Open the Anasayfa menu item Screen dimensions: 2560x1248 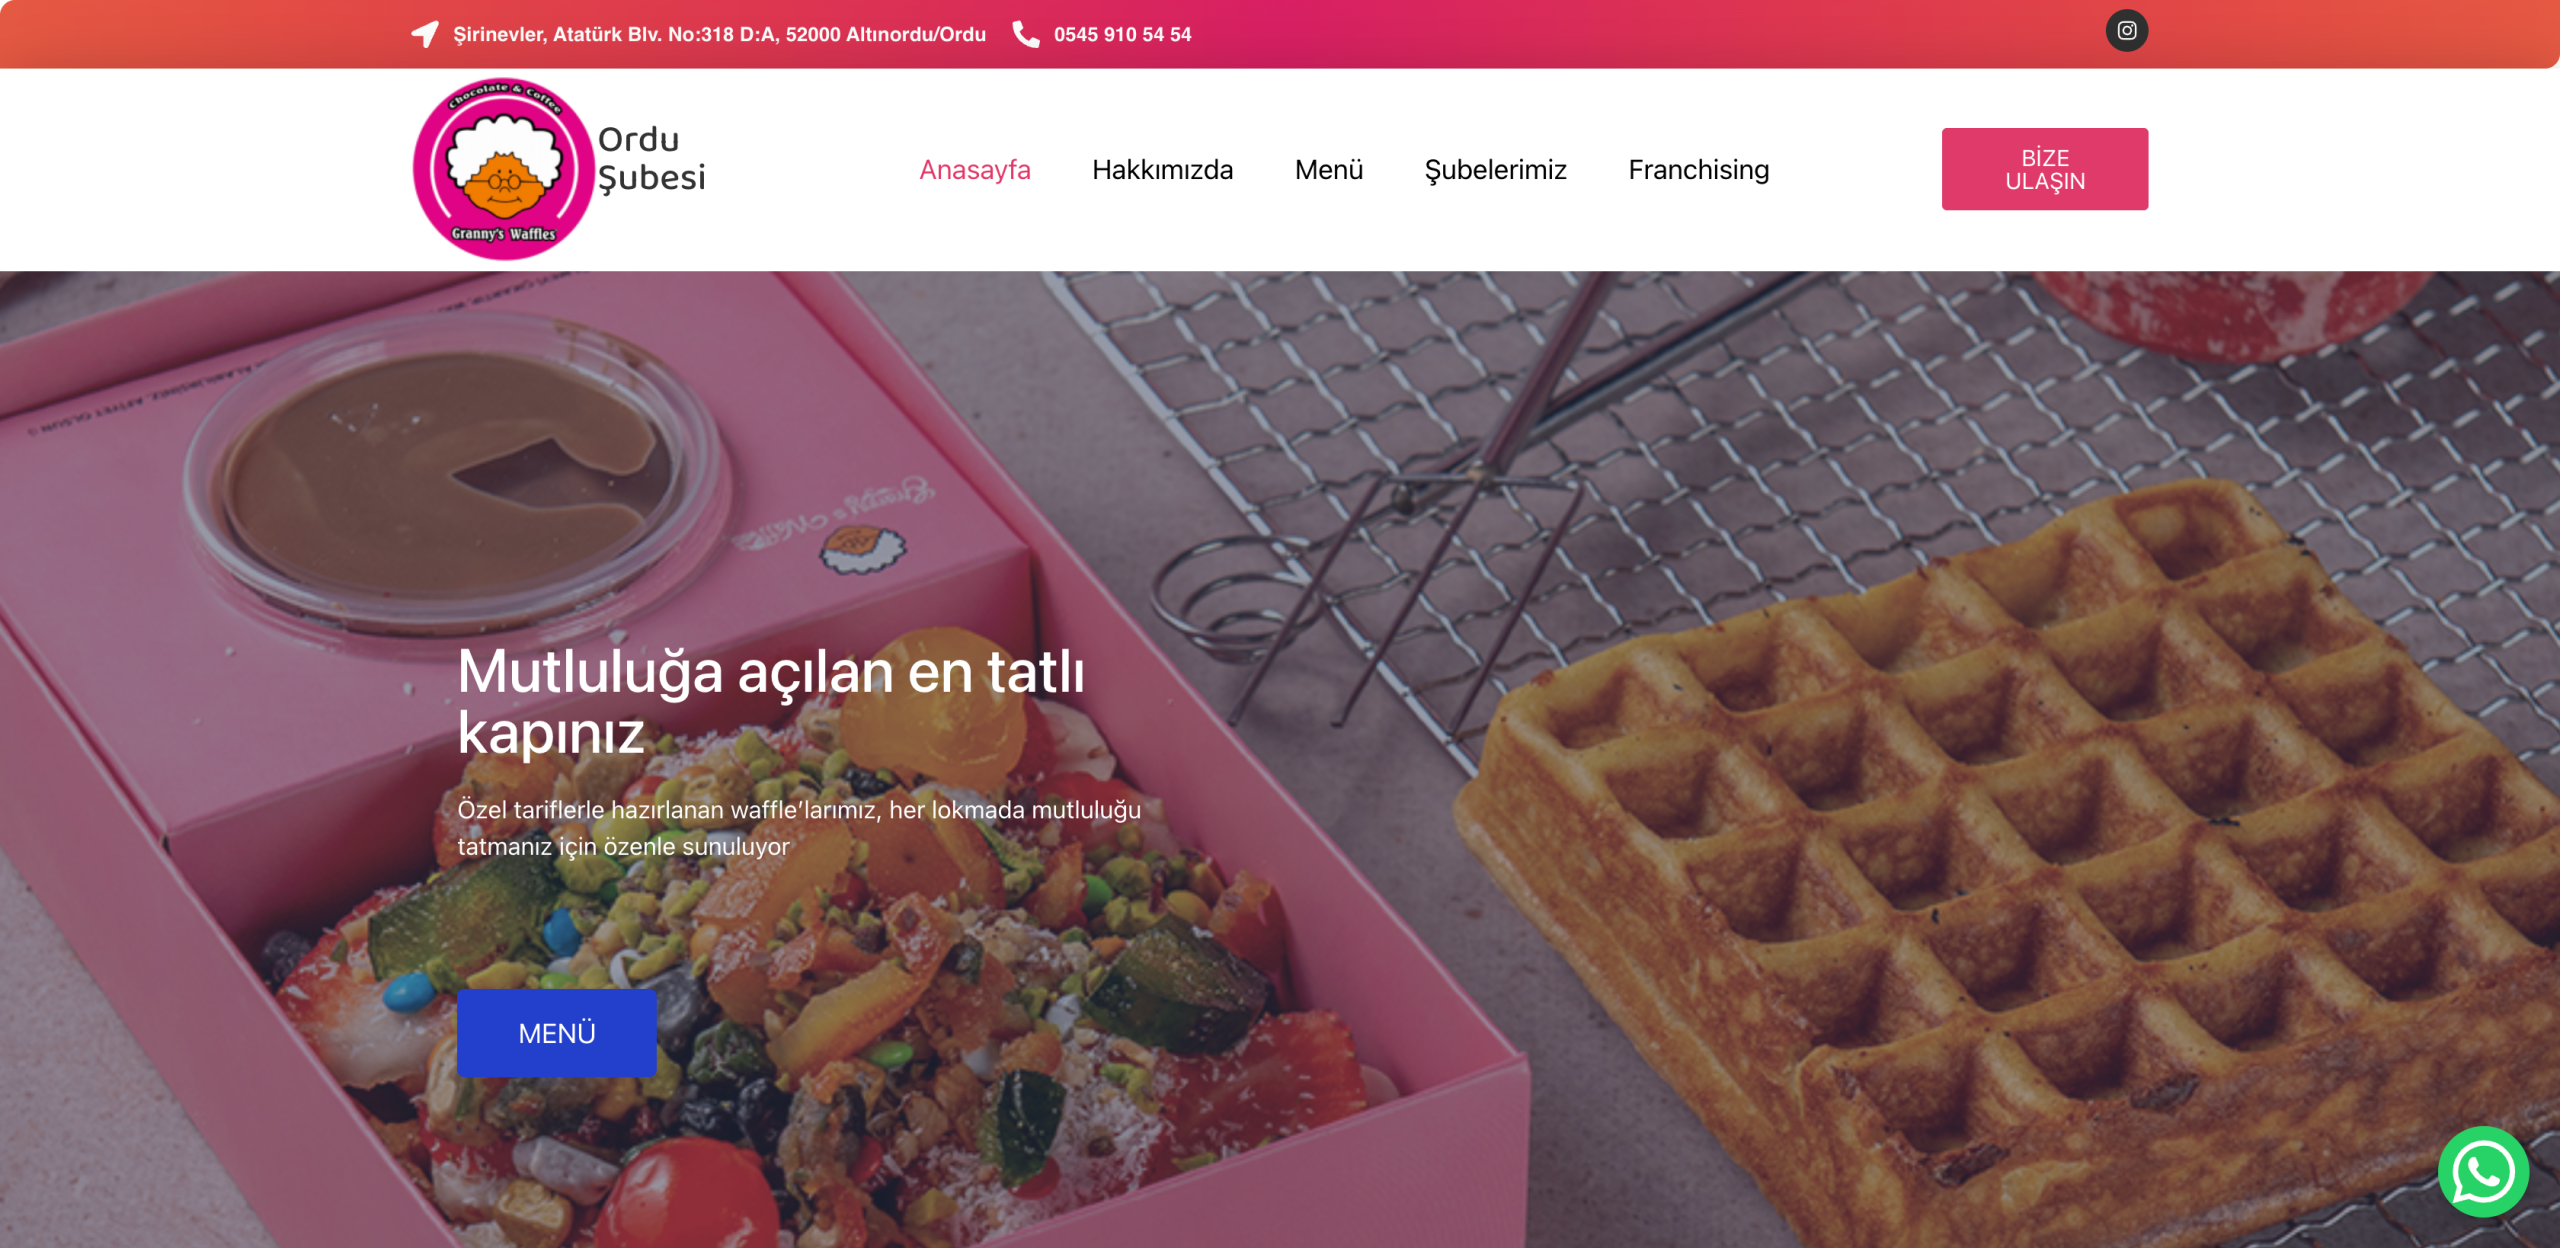pyautogui.click(x=974, y=170)
